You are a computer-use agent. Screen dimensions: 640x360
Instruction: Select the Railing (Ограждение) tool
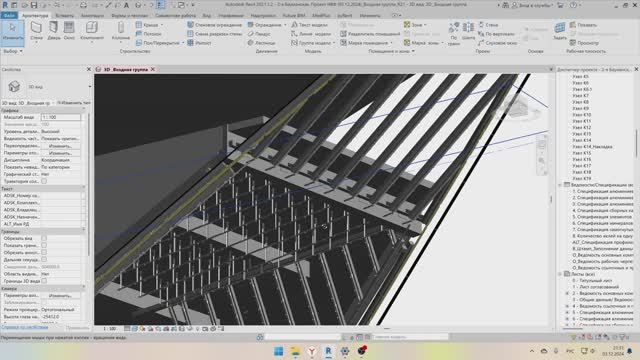tap(264, 25)
